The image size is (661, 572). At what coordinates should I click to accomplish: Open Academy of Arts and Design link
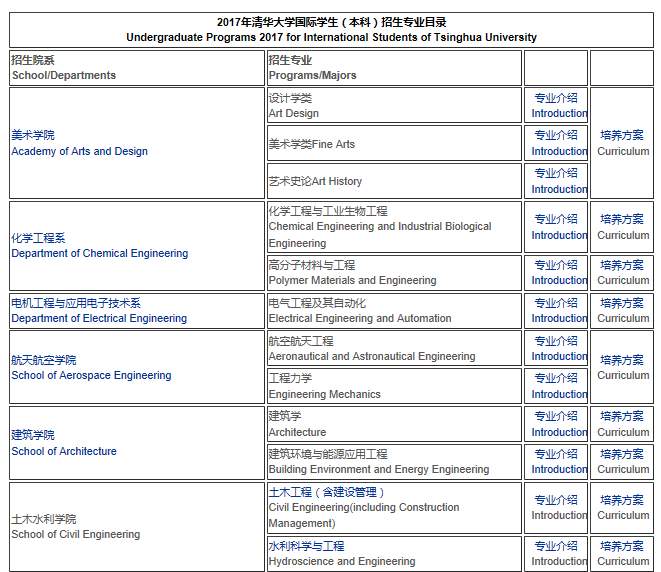(x=80, y=143)
